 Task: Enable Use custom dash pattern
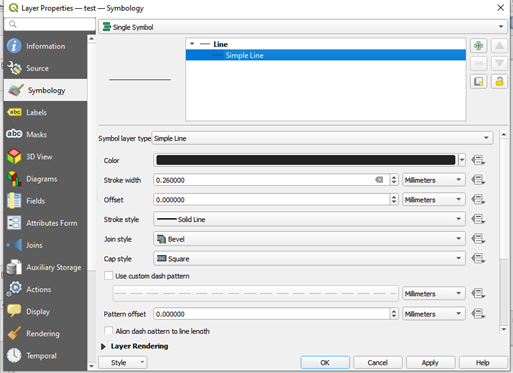108,276
